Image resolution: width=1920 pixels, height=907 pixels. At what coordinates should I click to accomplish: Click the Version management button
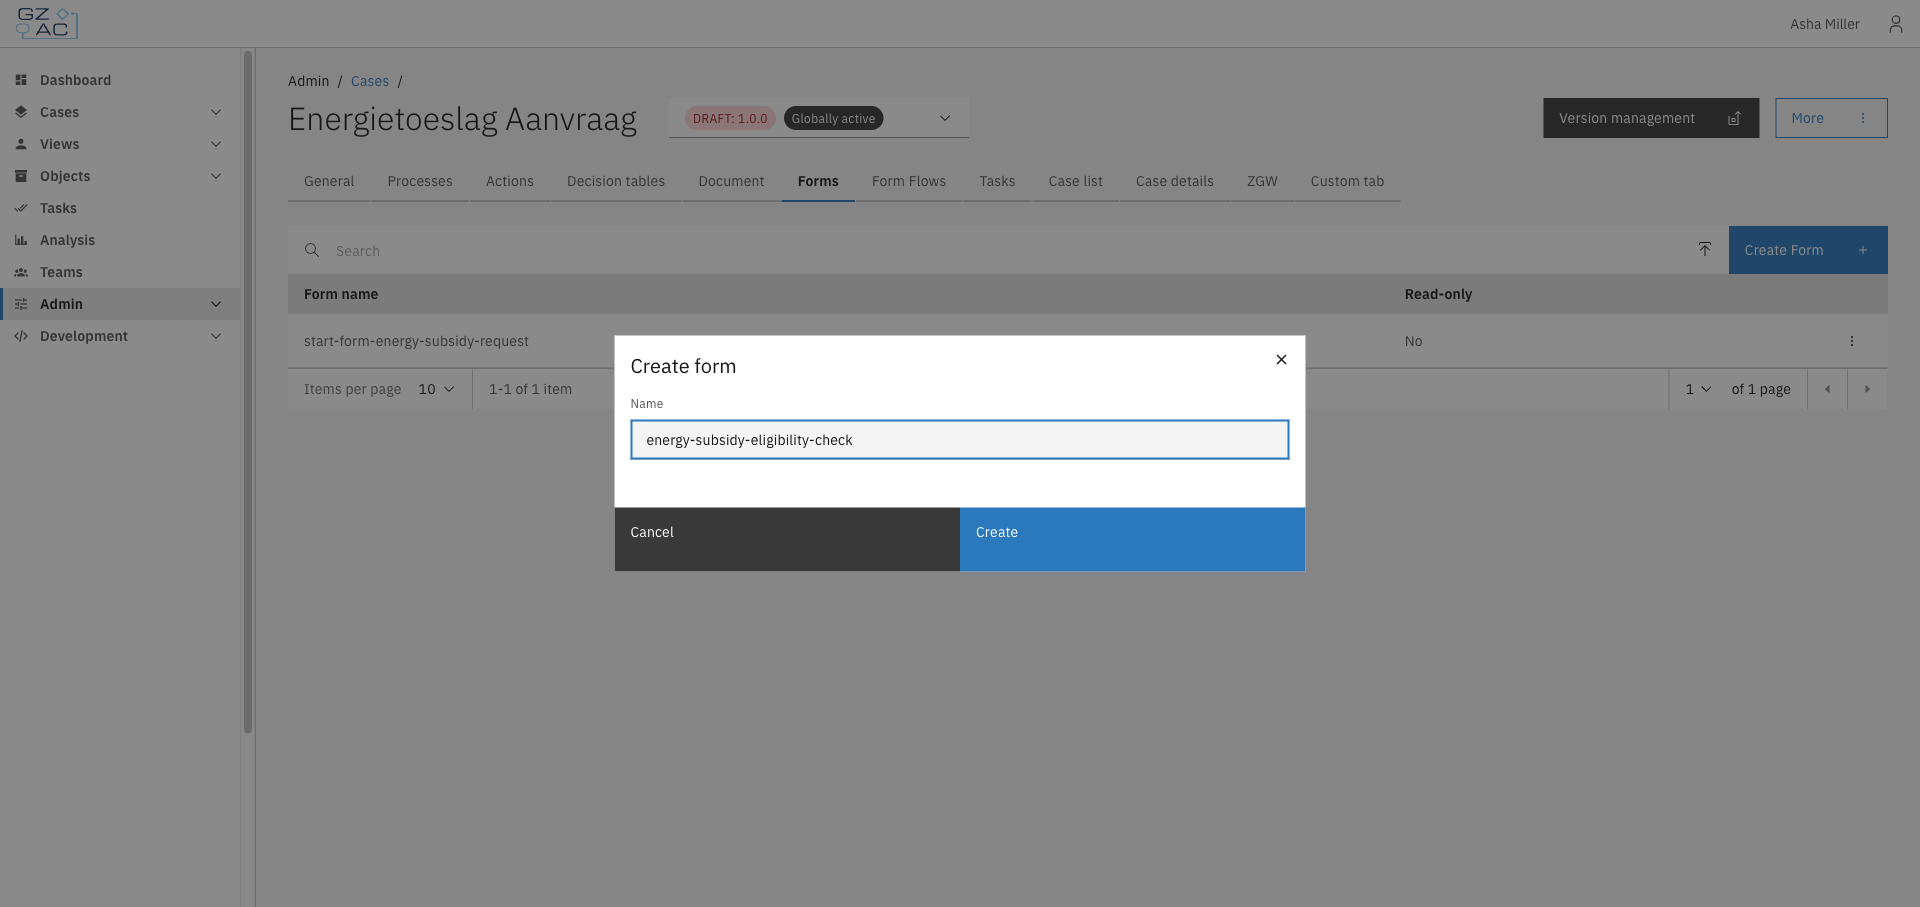[1651, 118]
